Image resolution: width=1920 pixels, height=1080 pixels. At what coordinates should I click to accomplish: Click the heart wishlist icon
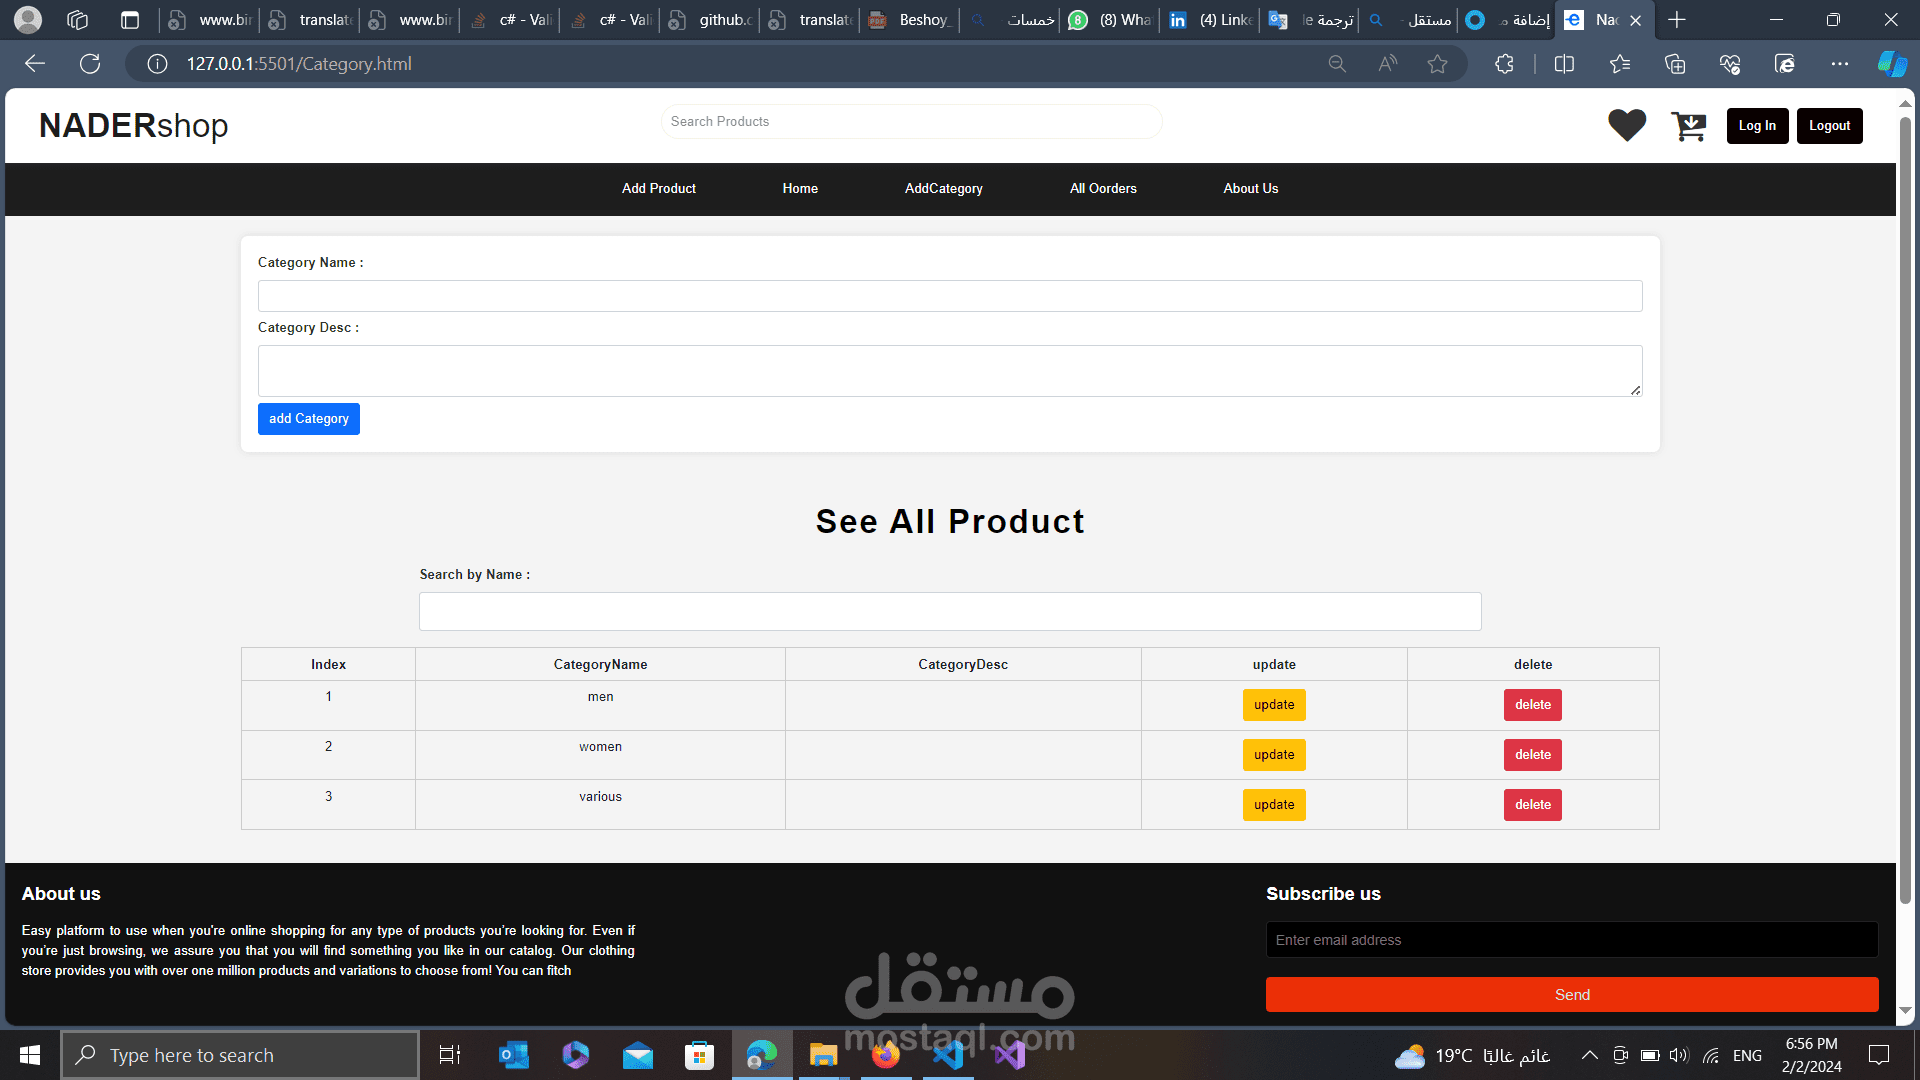click(x=1626, y=125)
